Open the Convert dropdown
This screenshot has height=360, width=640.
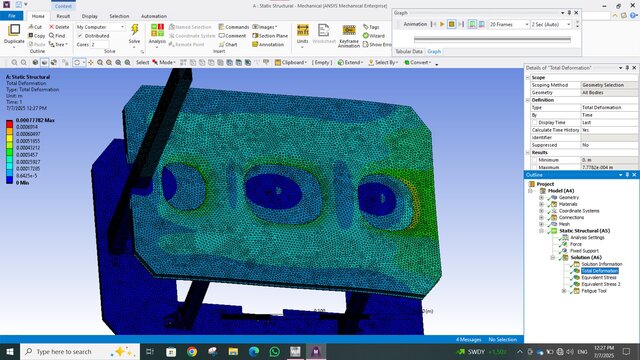(418, 62)
